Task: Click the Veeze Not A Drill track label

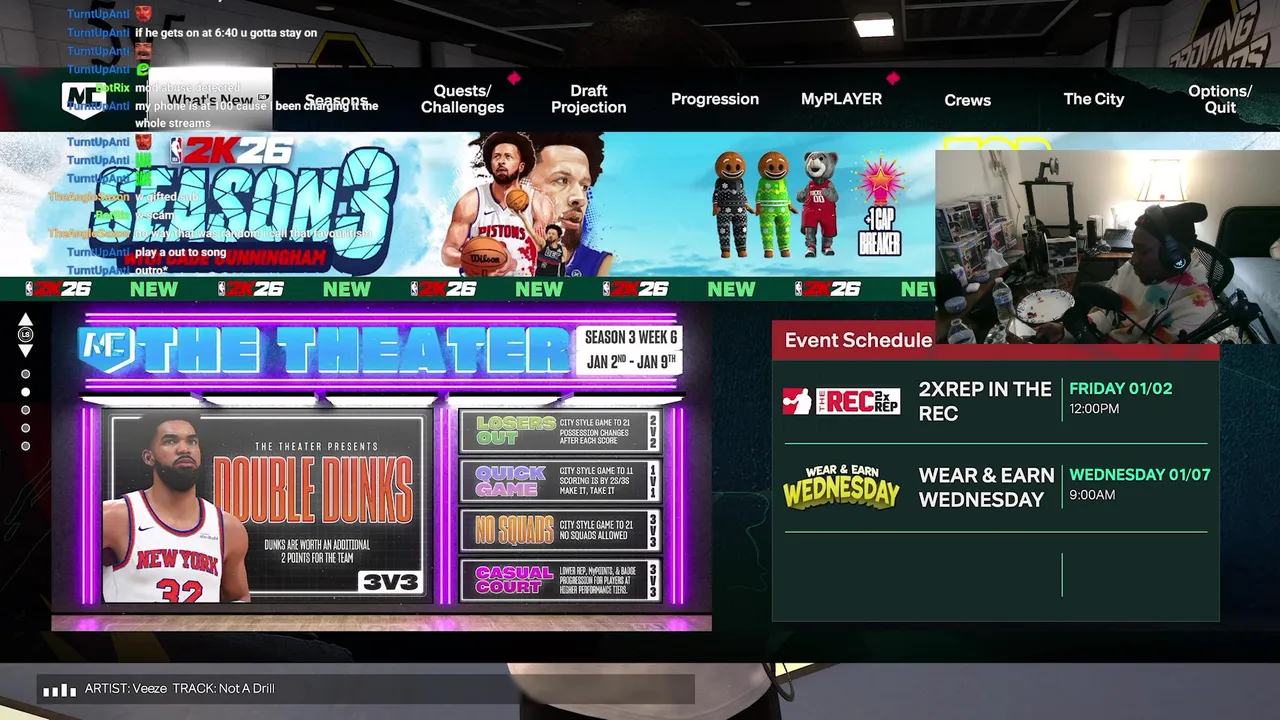Action: 180,688
